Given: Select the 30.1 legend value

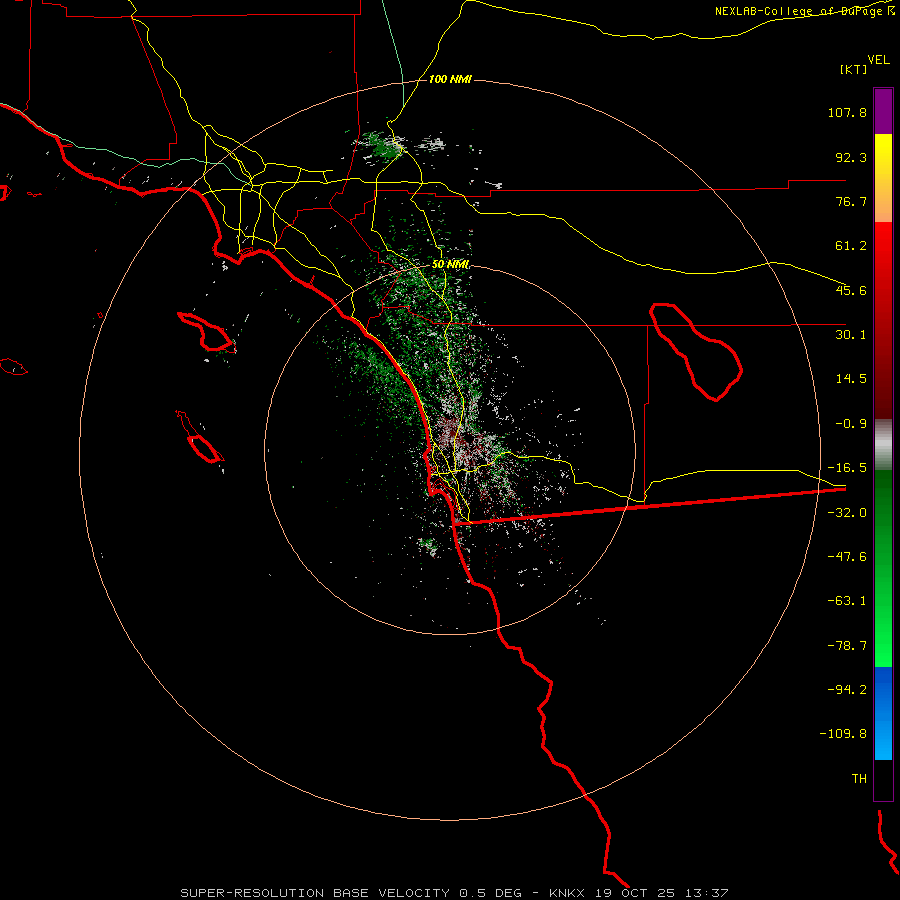Looking at the screenshot, I should click(851, 335).
